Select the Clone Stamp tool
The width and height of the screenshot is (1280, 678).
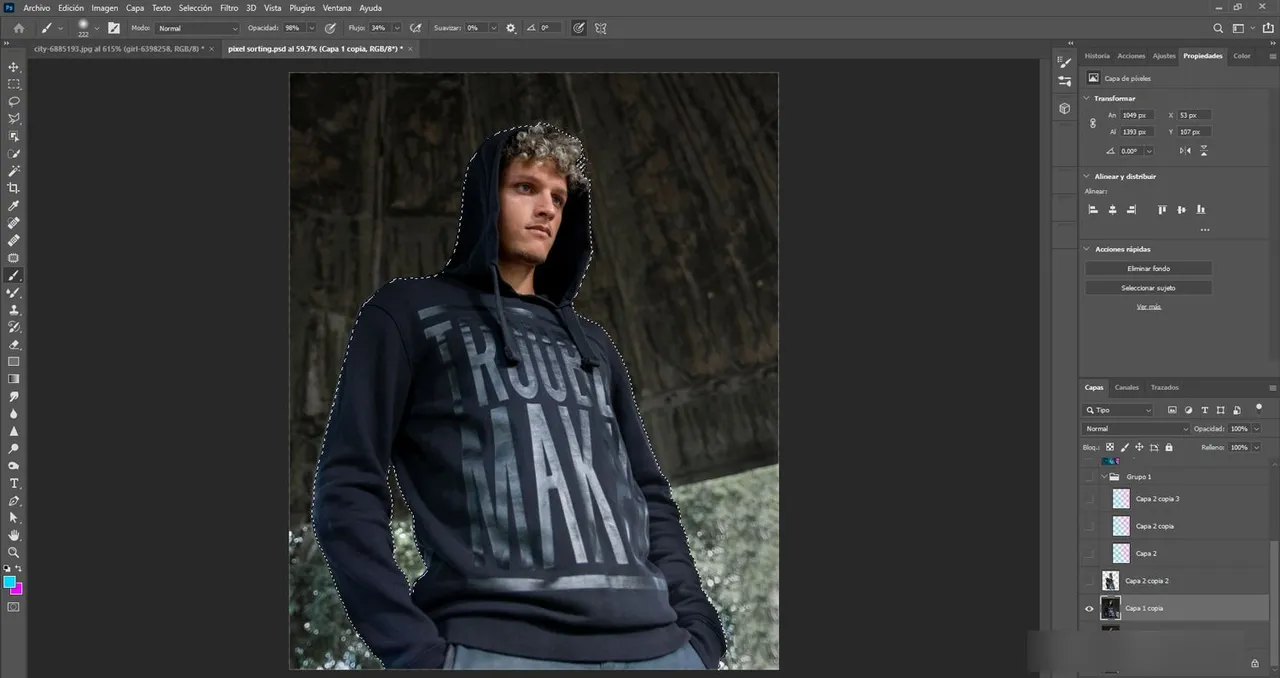(x=14, y=310)
